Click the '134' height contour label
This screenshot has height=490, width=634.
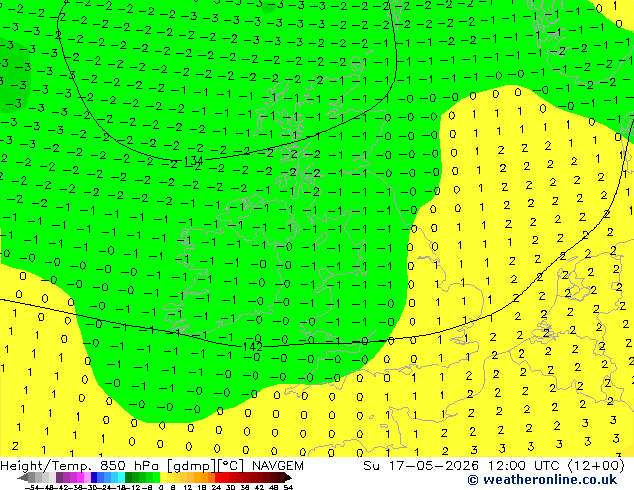point(193,161)
